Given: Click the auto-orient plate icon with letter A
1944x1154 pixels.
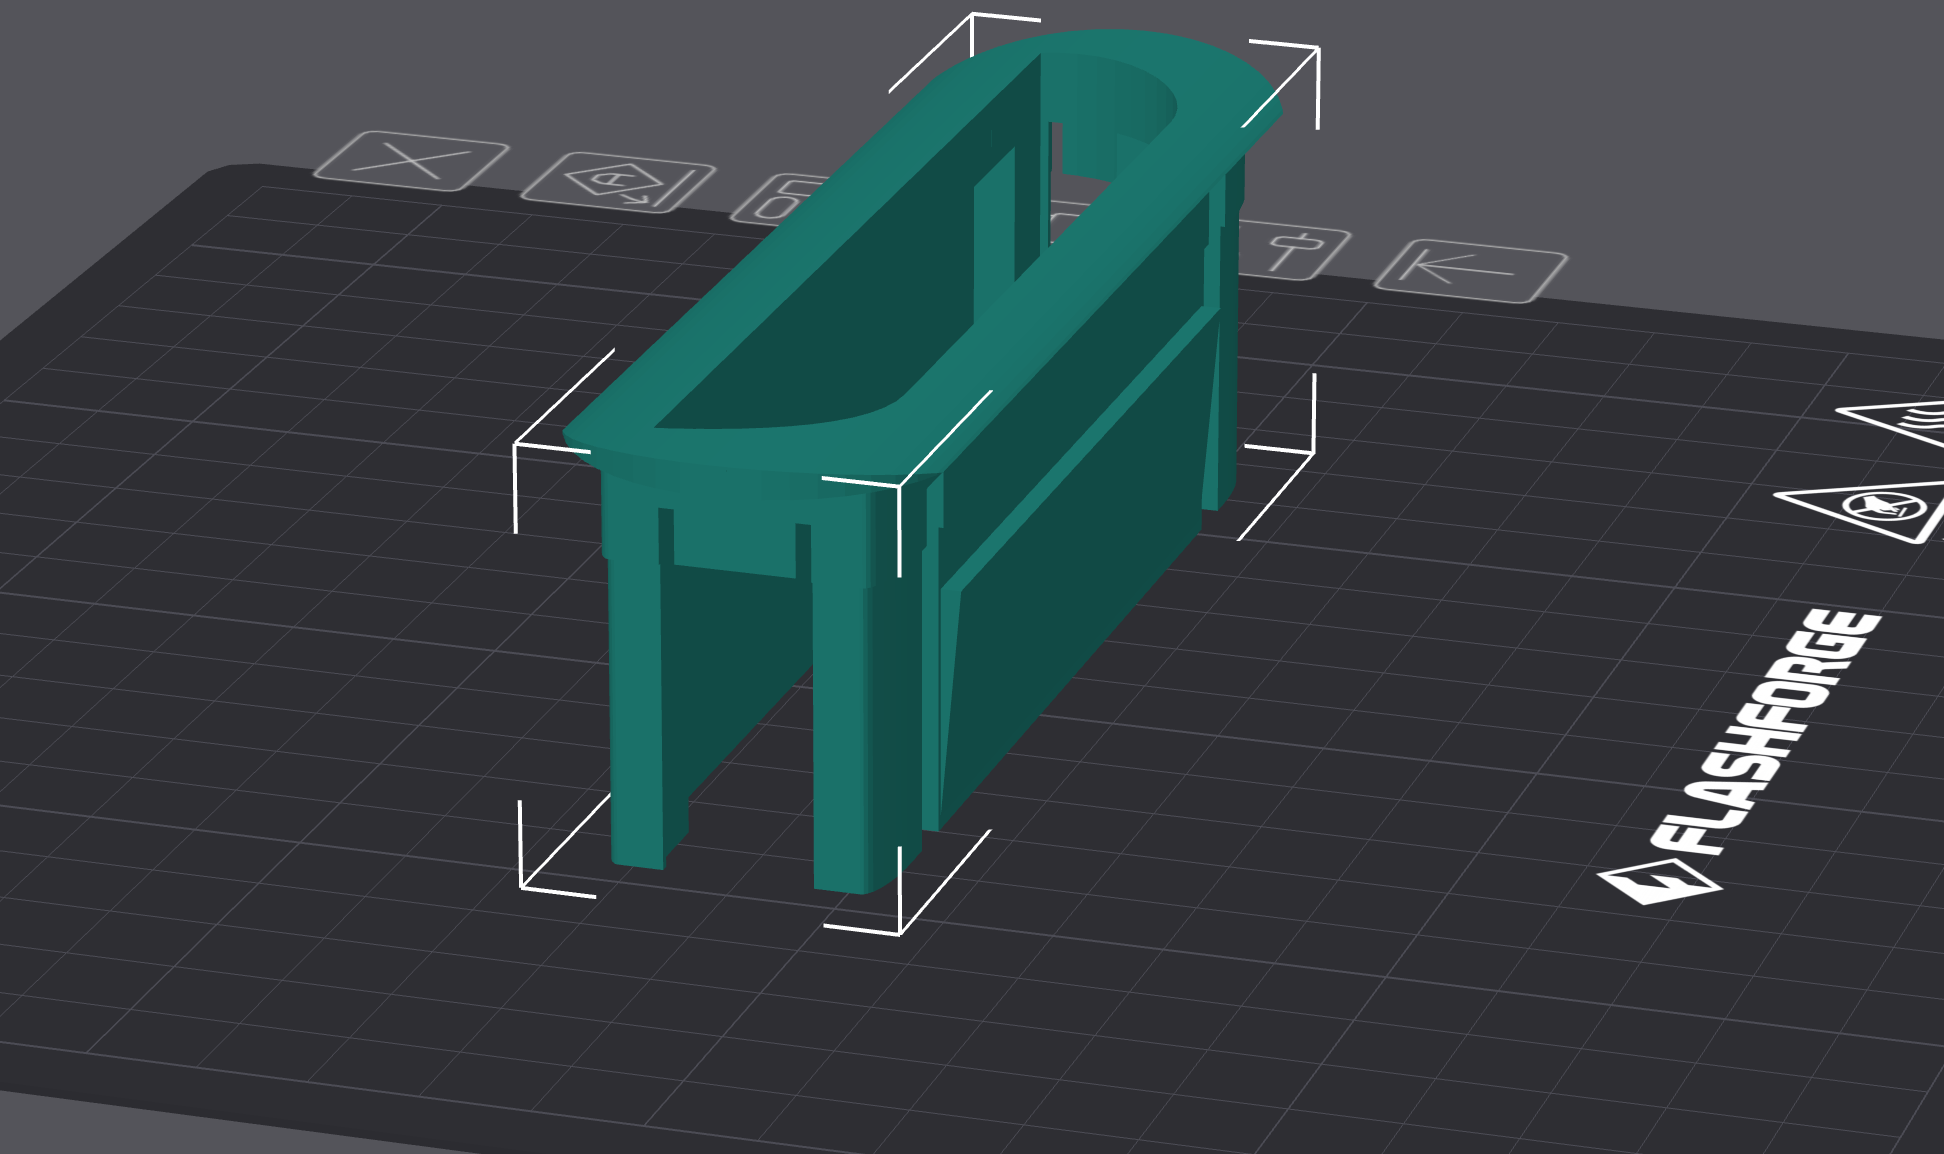Looking at the screenshot, I should [x=618, y=182].
